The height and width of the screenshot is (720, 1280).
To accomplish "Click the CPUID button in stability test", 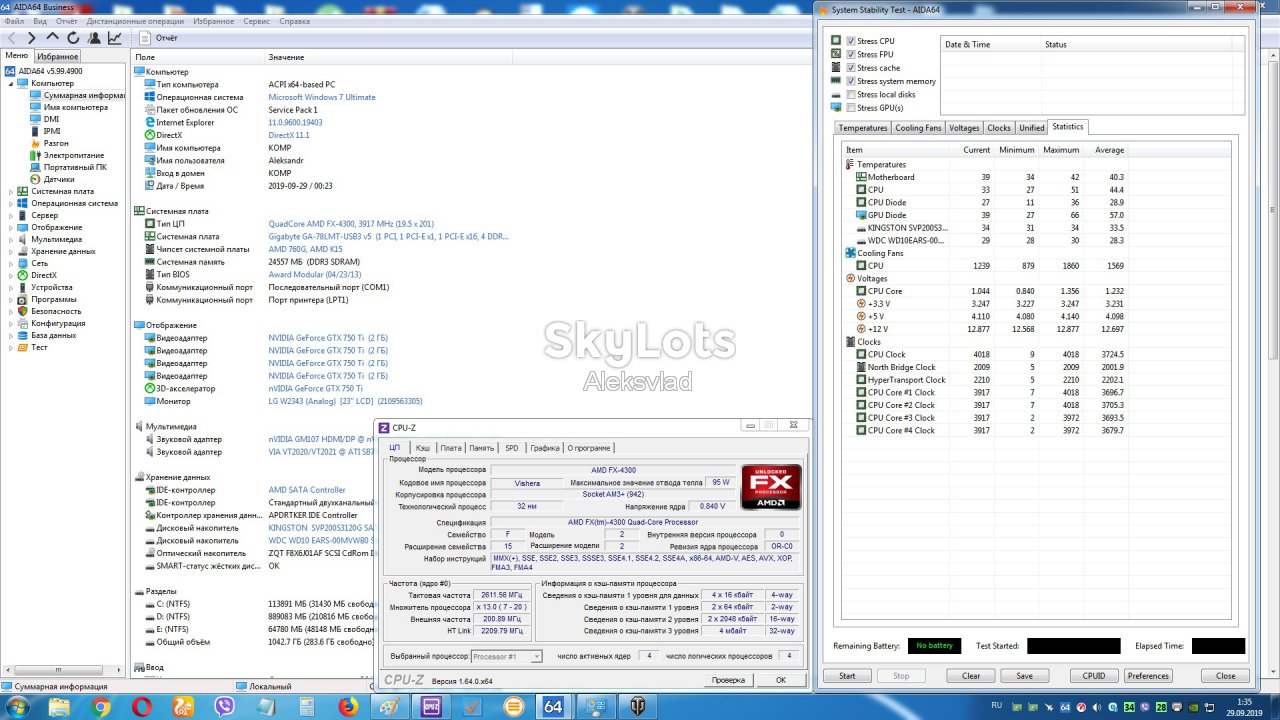I will (1094, 676).
